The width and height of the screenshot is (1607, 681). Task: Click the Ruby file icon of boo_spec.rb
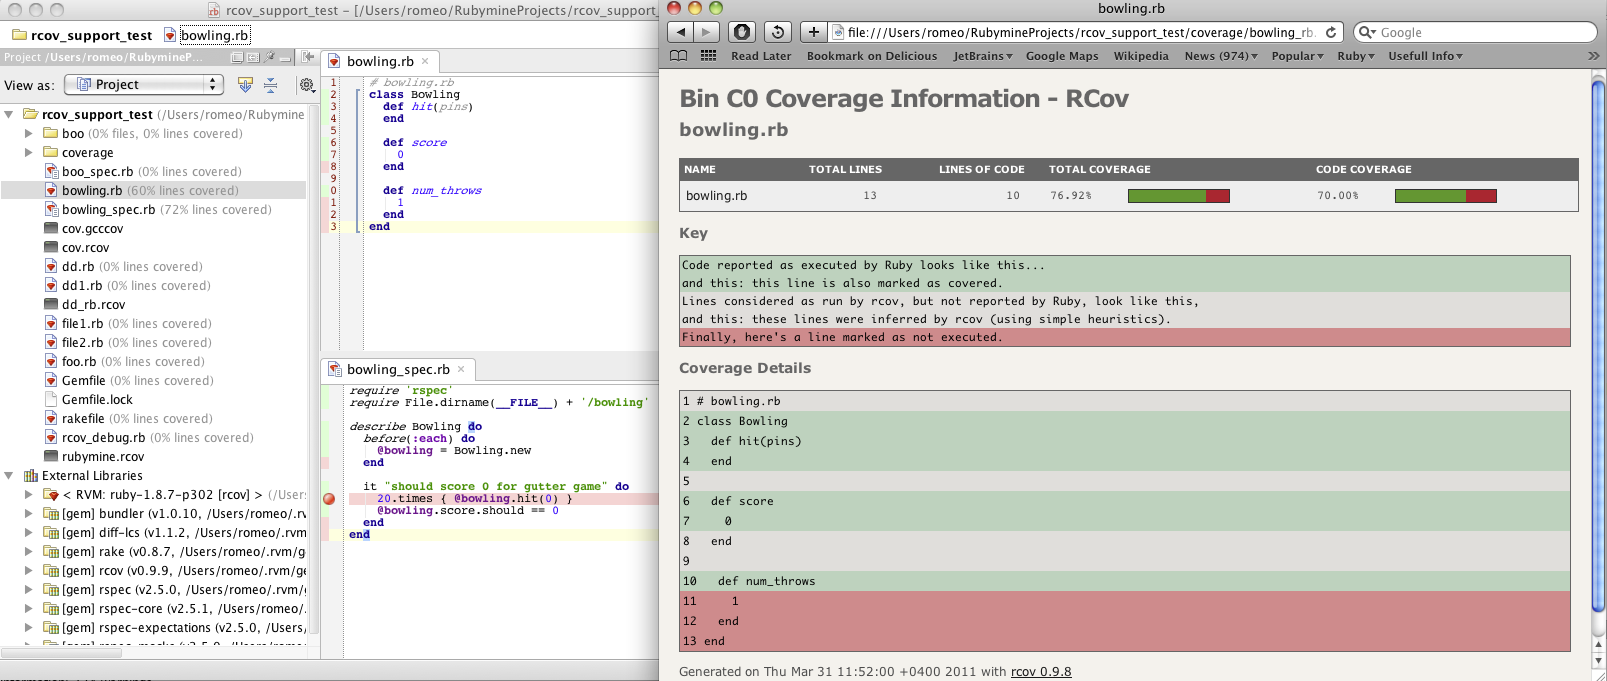tap(51, 171)
